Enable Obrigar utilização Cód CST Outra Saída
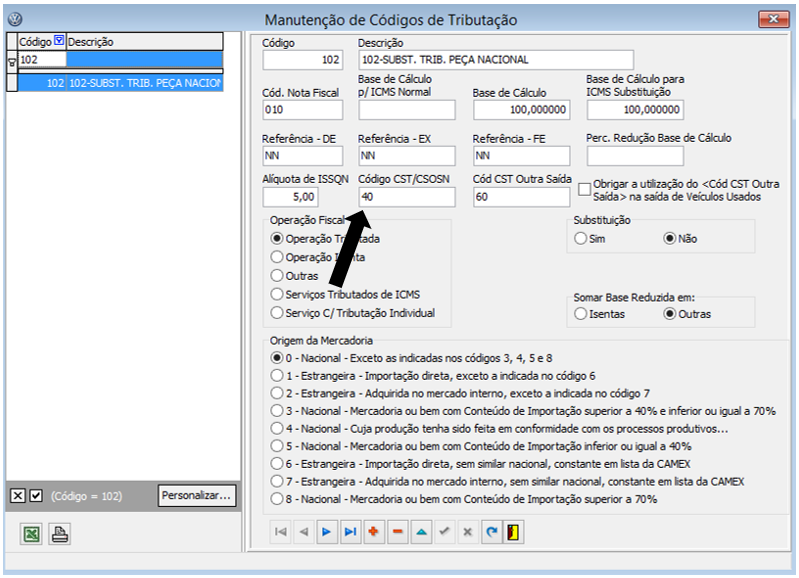The height and width of the screenshot is (578, 799). [x=584, y=190]
